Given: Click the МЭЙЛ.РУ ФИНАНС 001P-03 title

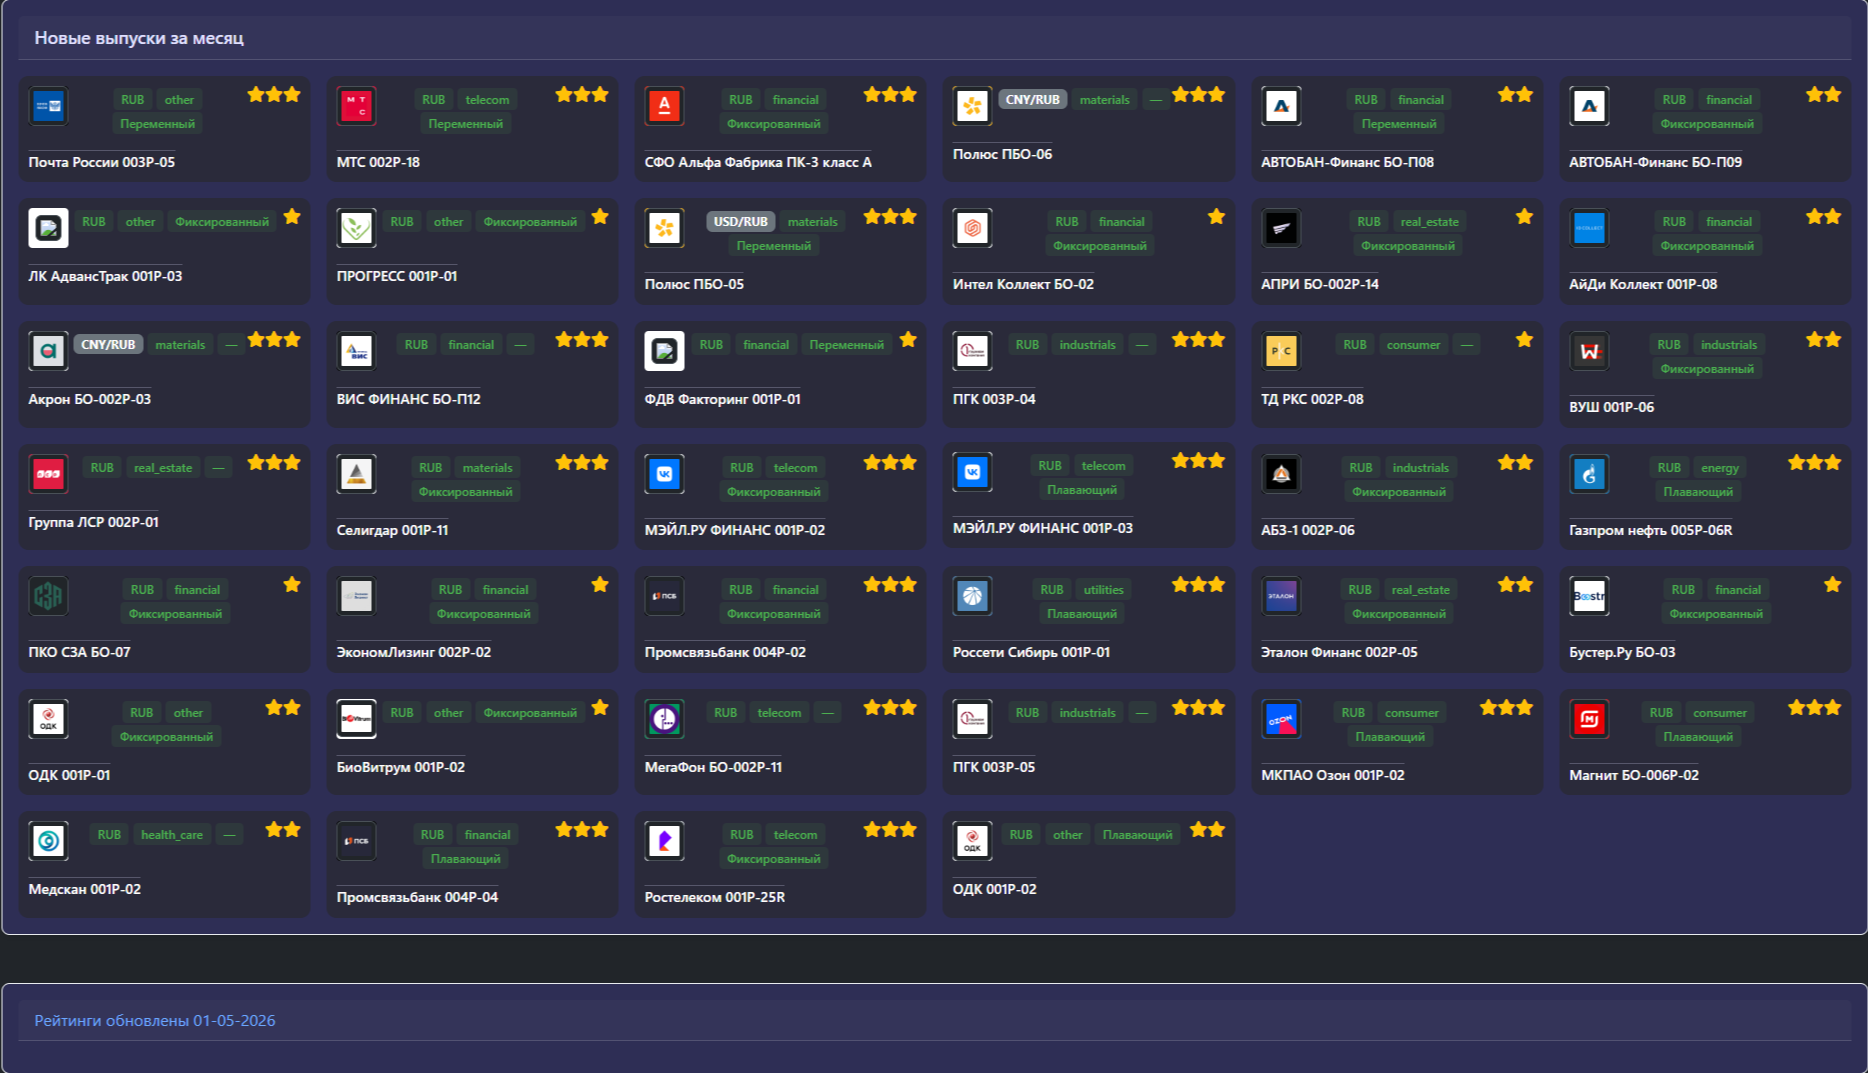Looking at the screenshot, I should click(x=1043, y=528).
